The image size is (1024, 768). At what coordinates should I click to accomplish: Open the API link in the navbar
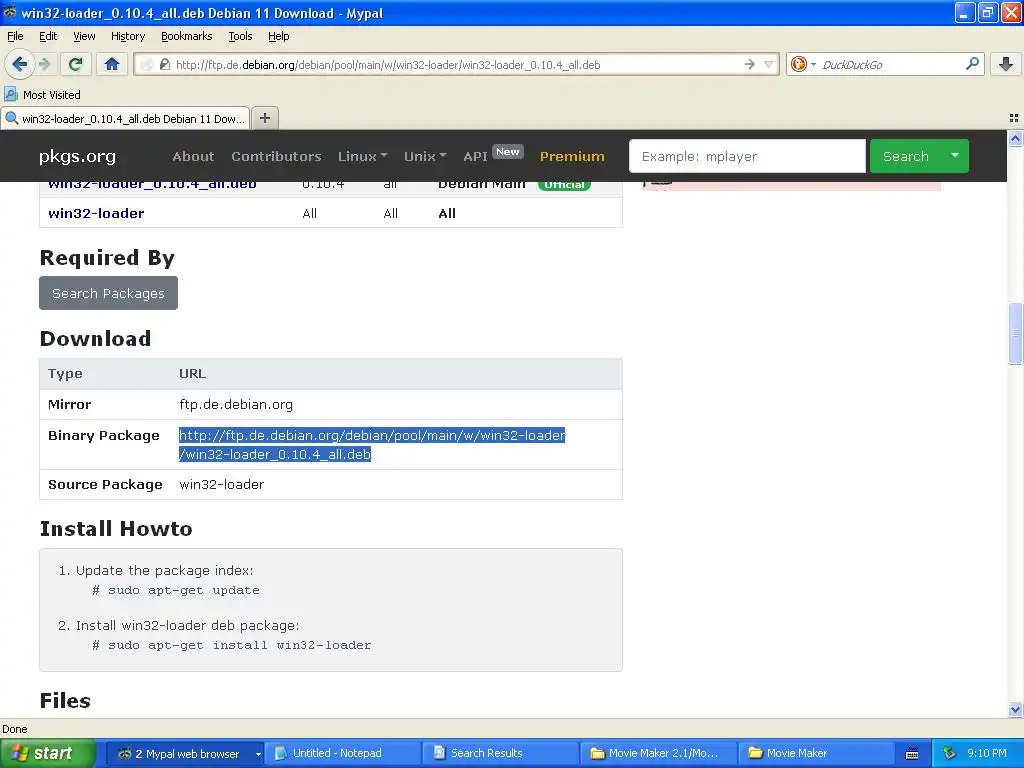475,157
